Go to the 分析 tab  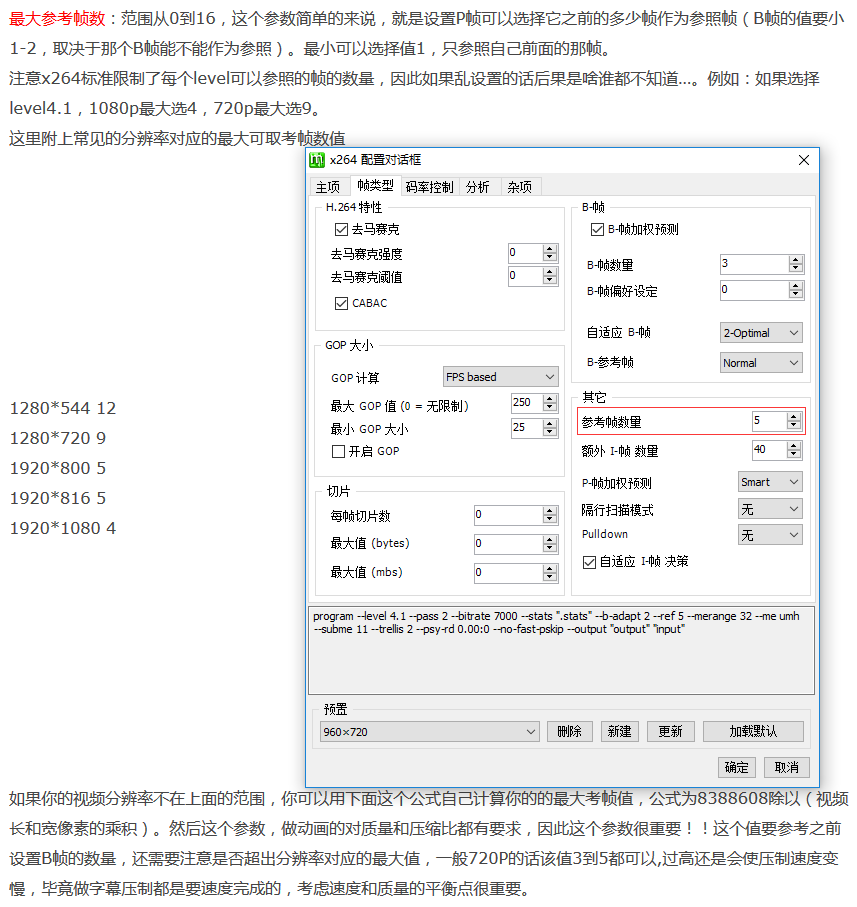[x=478, y=187]
